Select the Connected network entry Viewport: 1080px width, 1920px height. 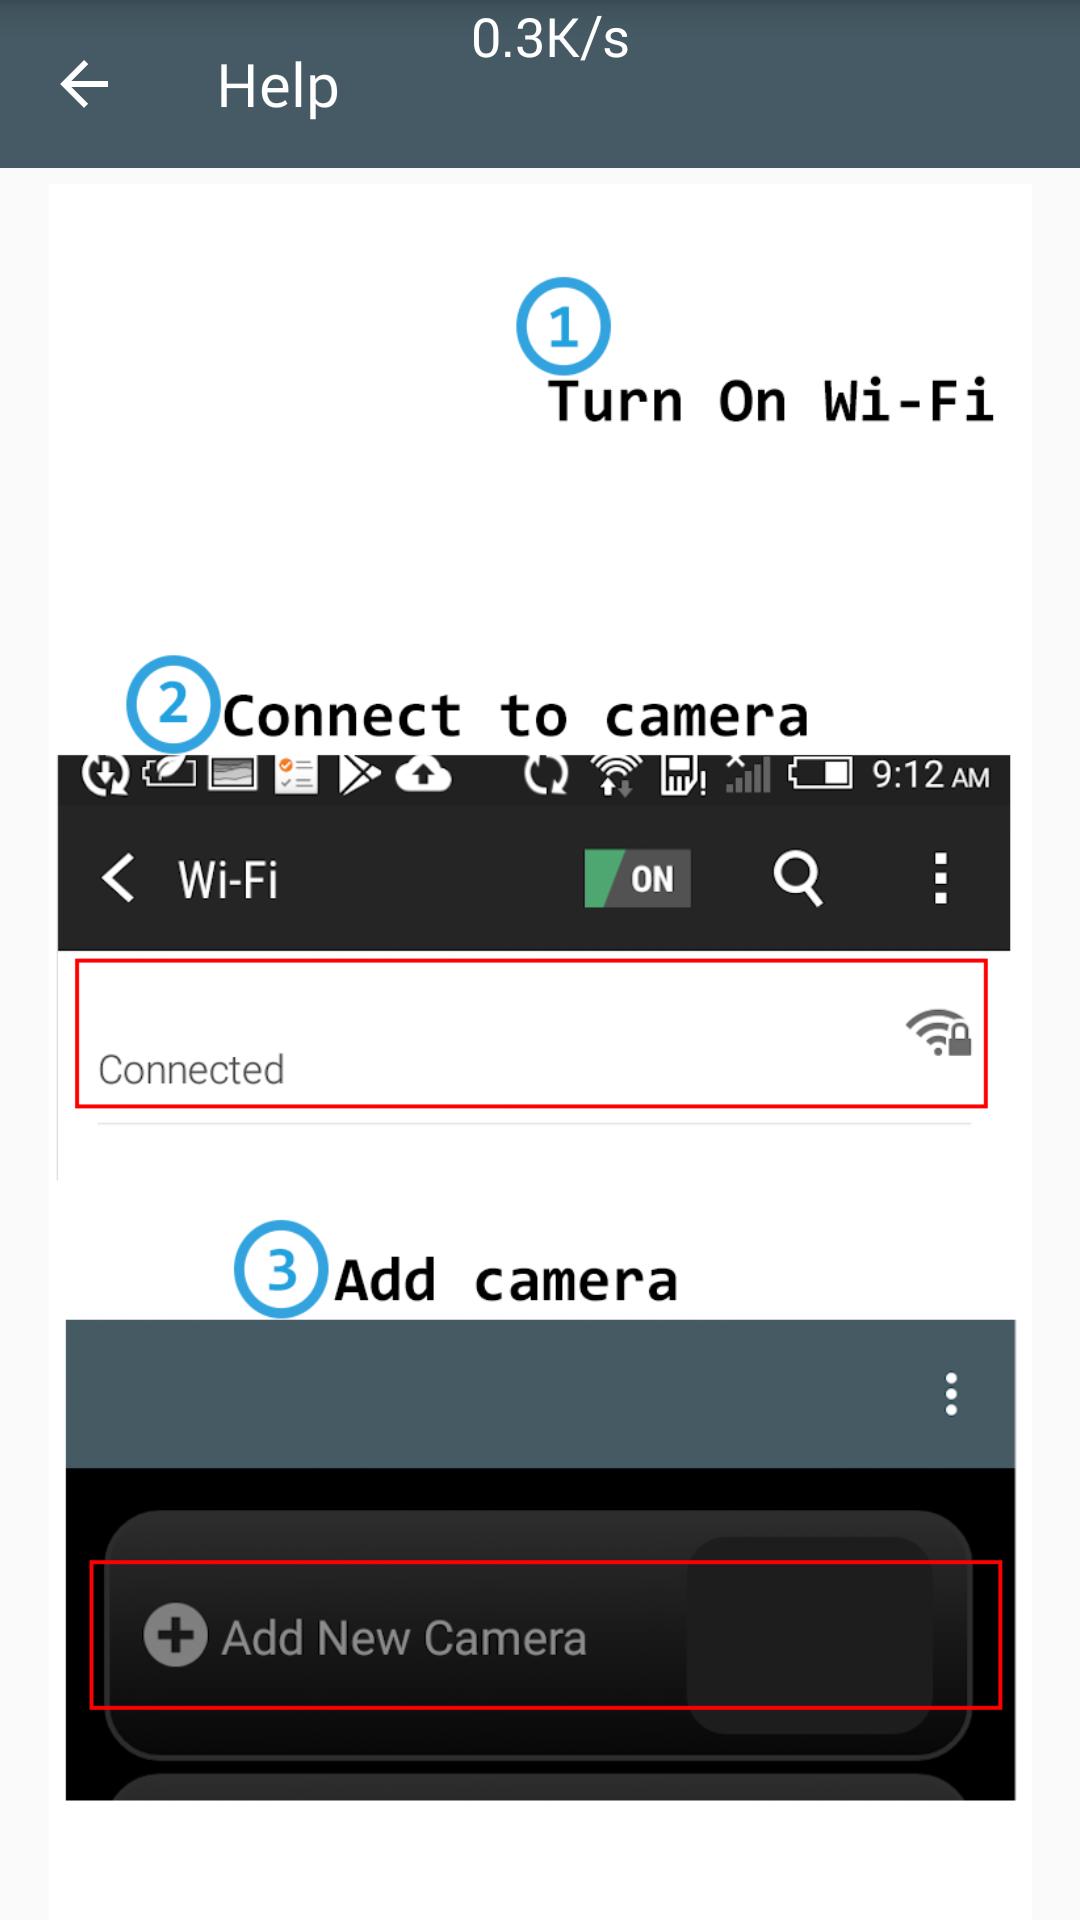531,1033
